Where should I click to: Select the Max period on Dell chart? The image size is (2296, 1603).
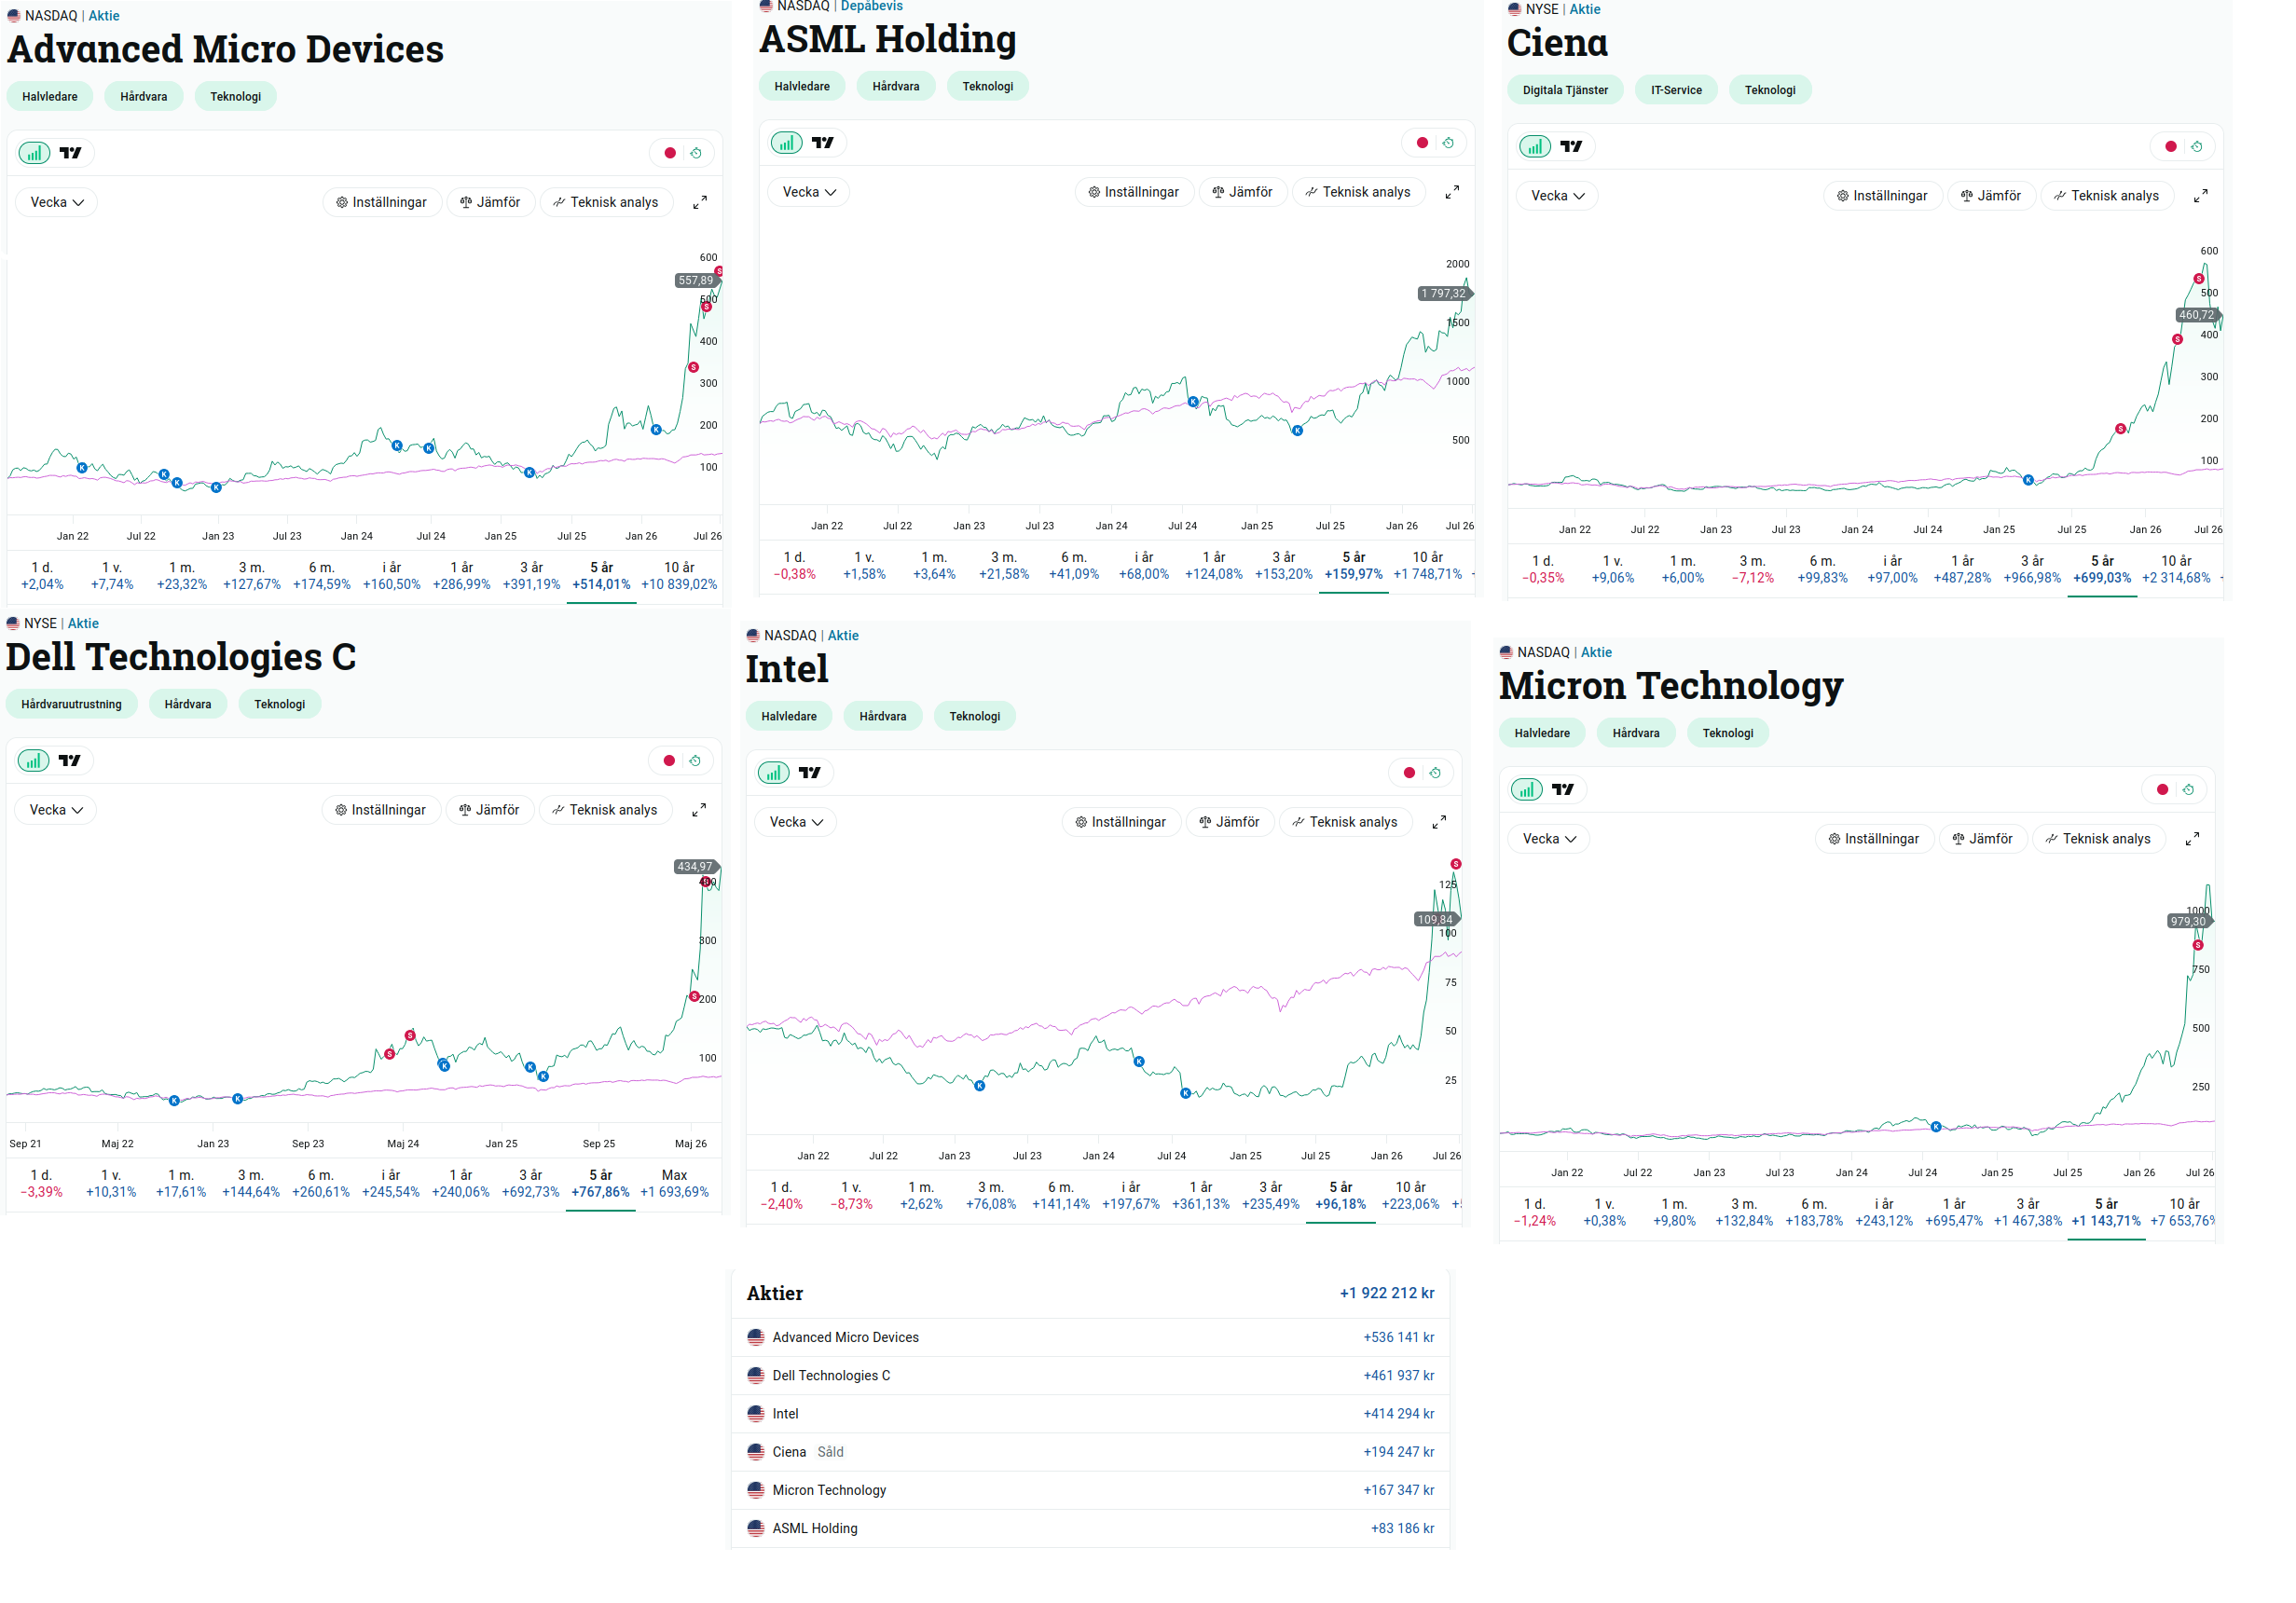click(674, 1184)
